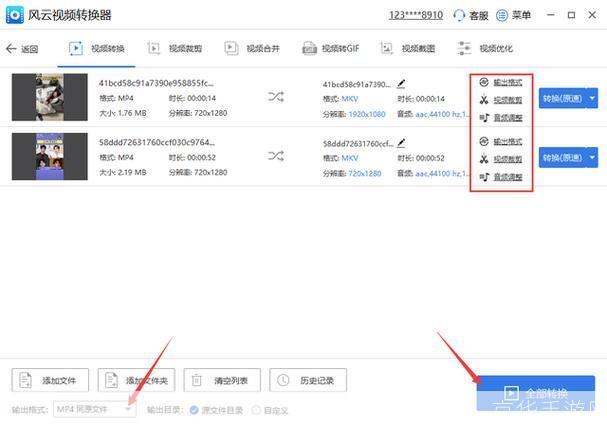Screen dimensions: 607x427
Task: Click MKV format value in 41bcd58c row
Action: (x=350, y=99)
